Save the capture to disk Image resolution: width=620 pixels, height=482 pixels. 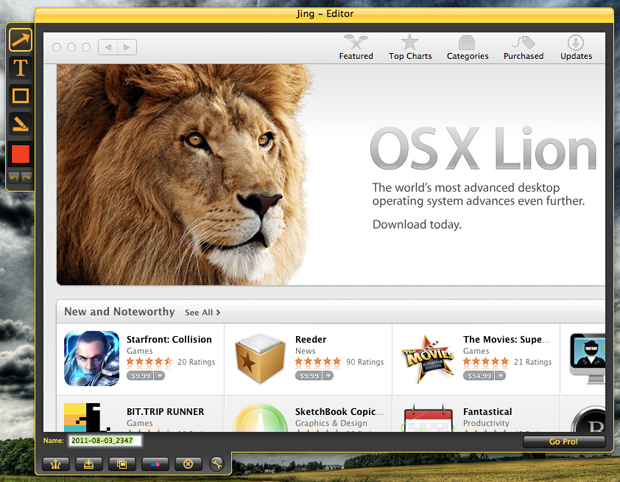(x=89, y=464)
